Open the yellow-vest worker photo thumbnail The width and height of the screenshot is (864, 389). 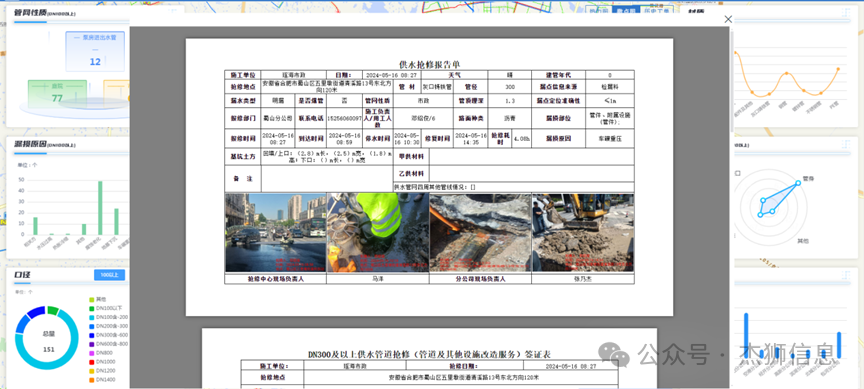point(378,232)
